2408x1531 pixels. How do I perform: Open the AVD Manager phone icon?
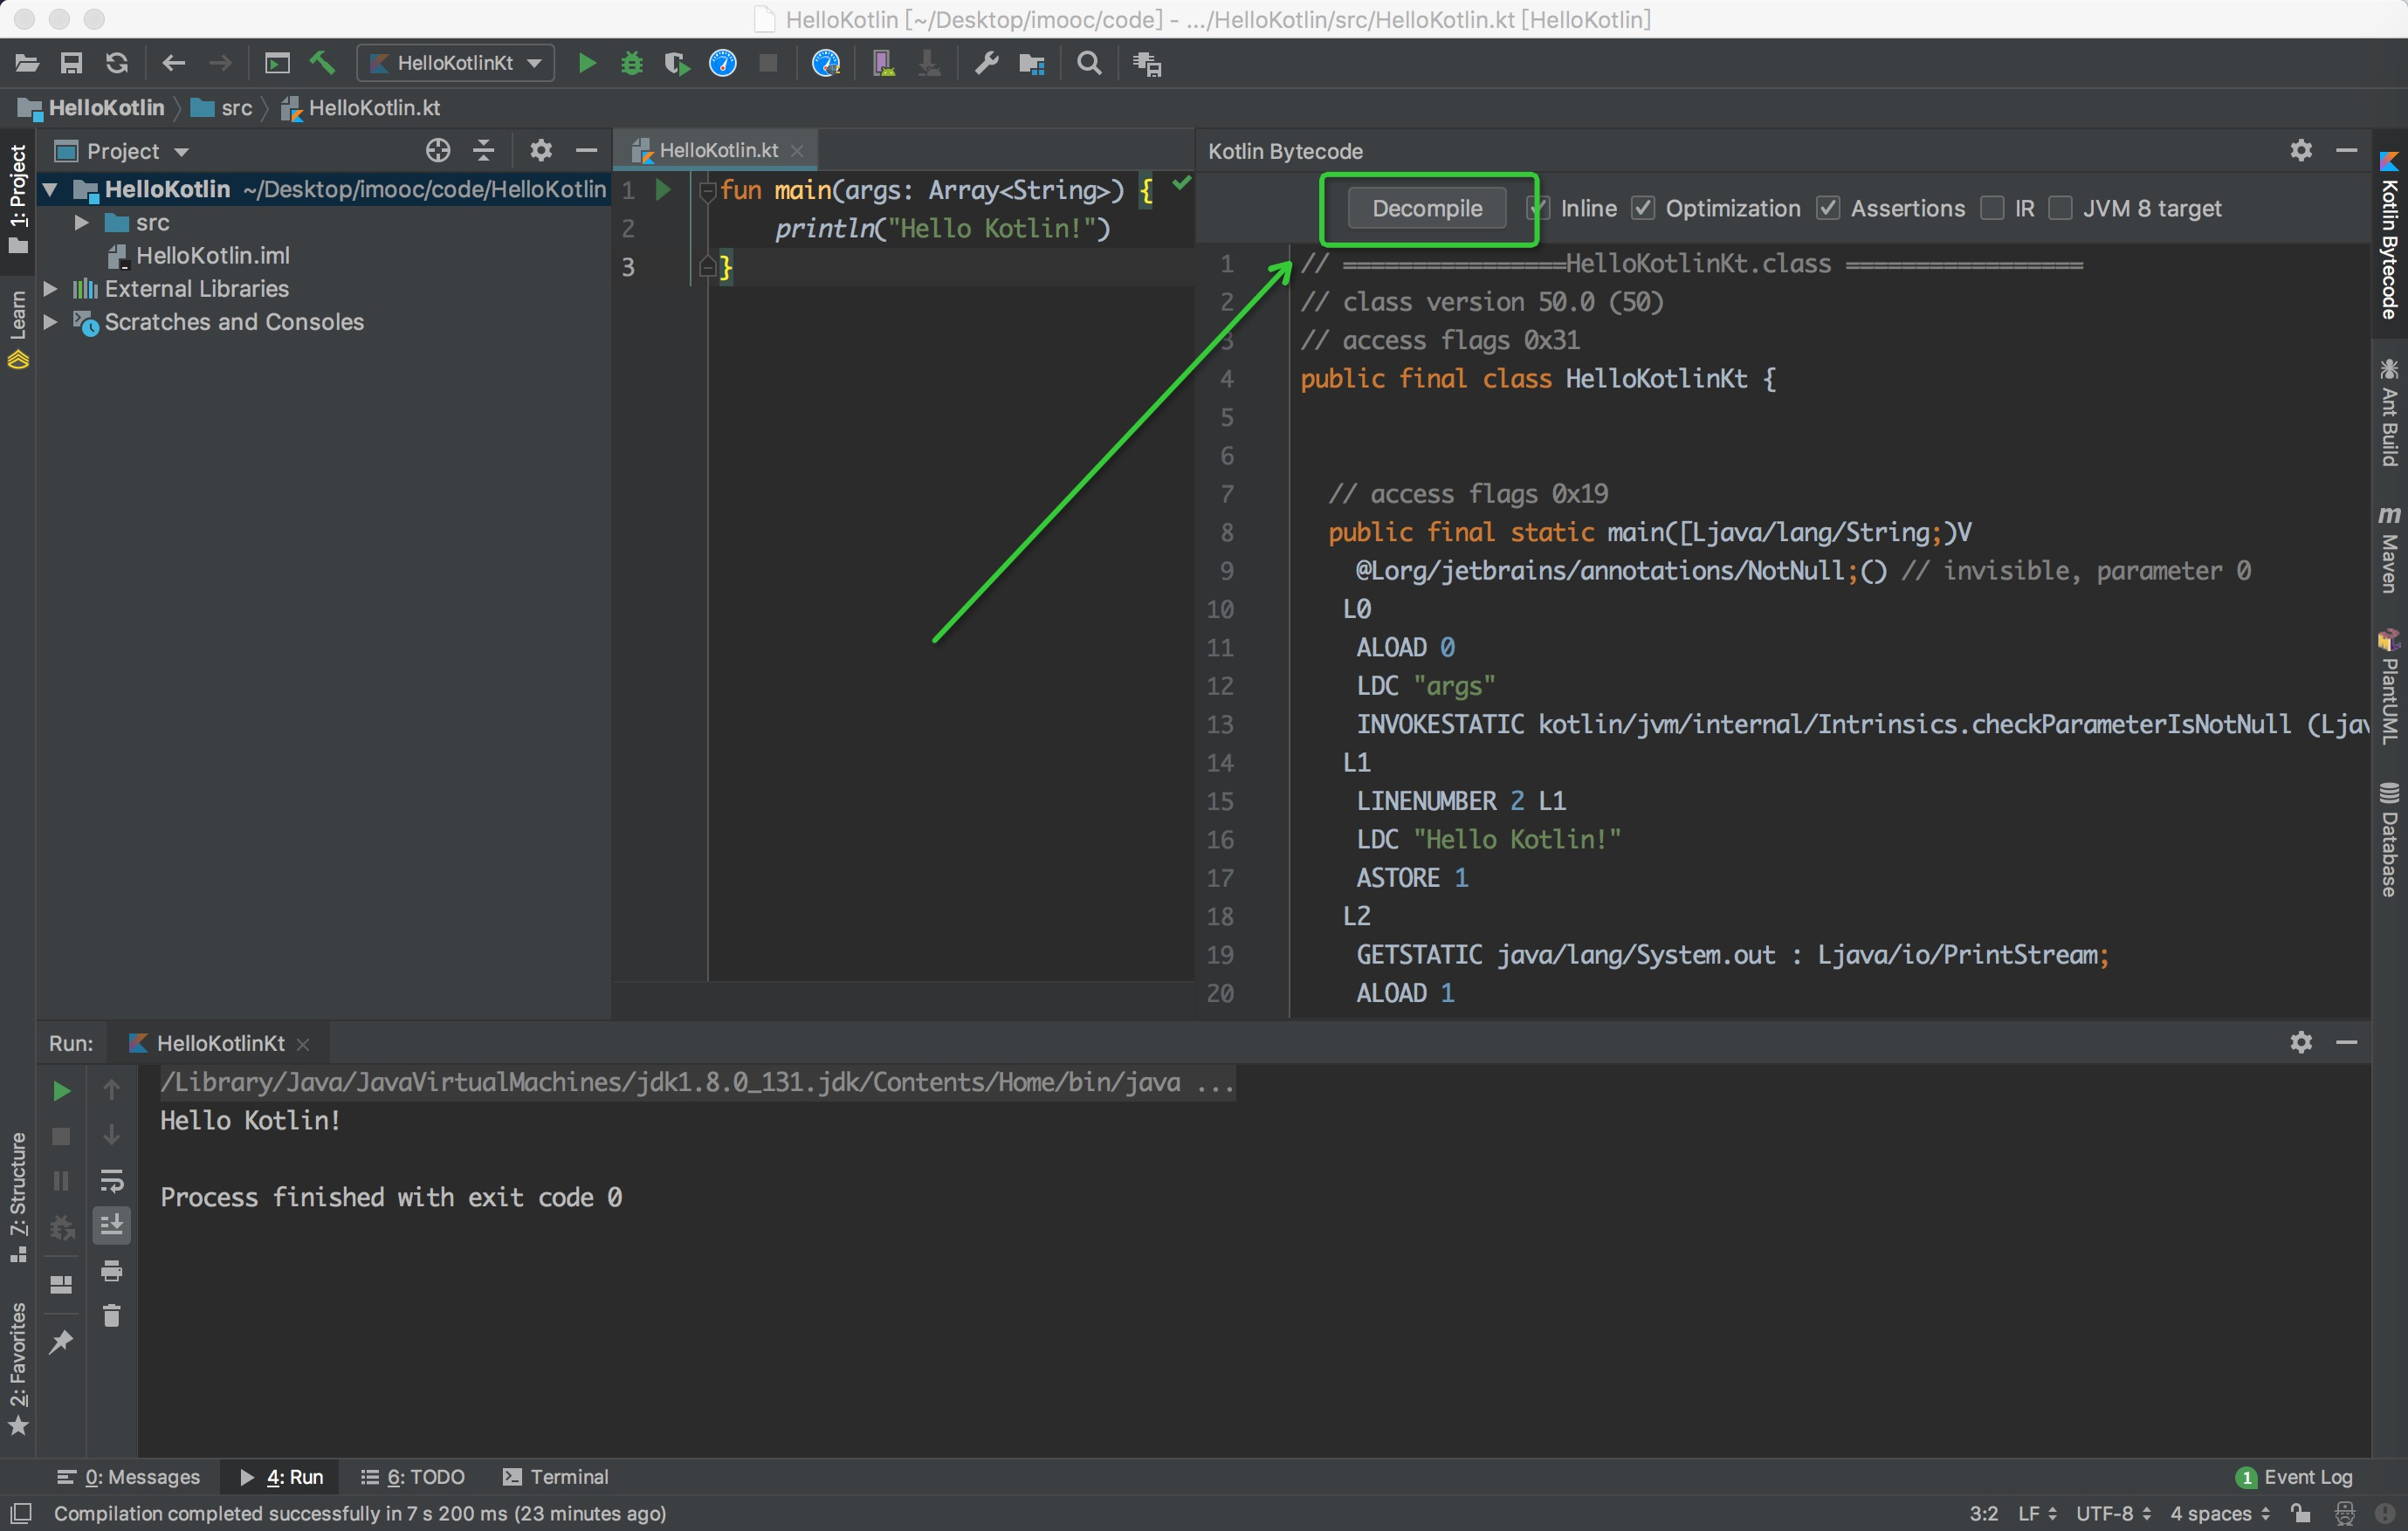pos(882,64)
